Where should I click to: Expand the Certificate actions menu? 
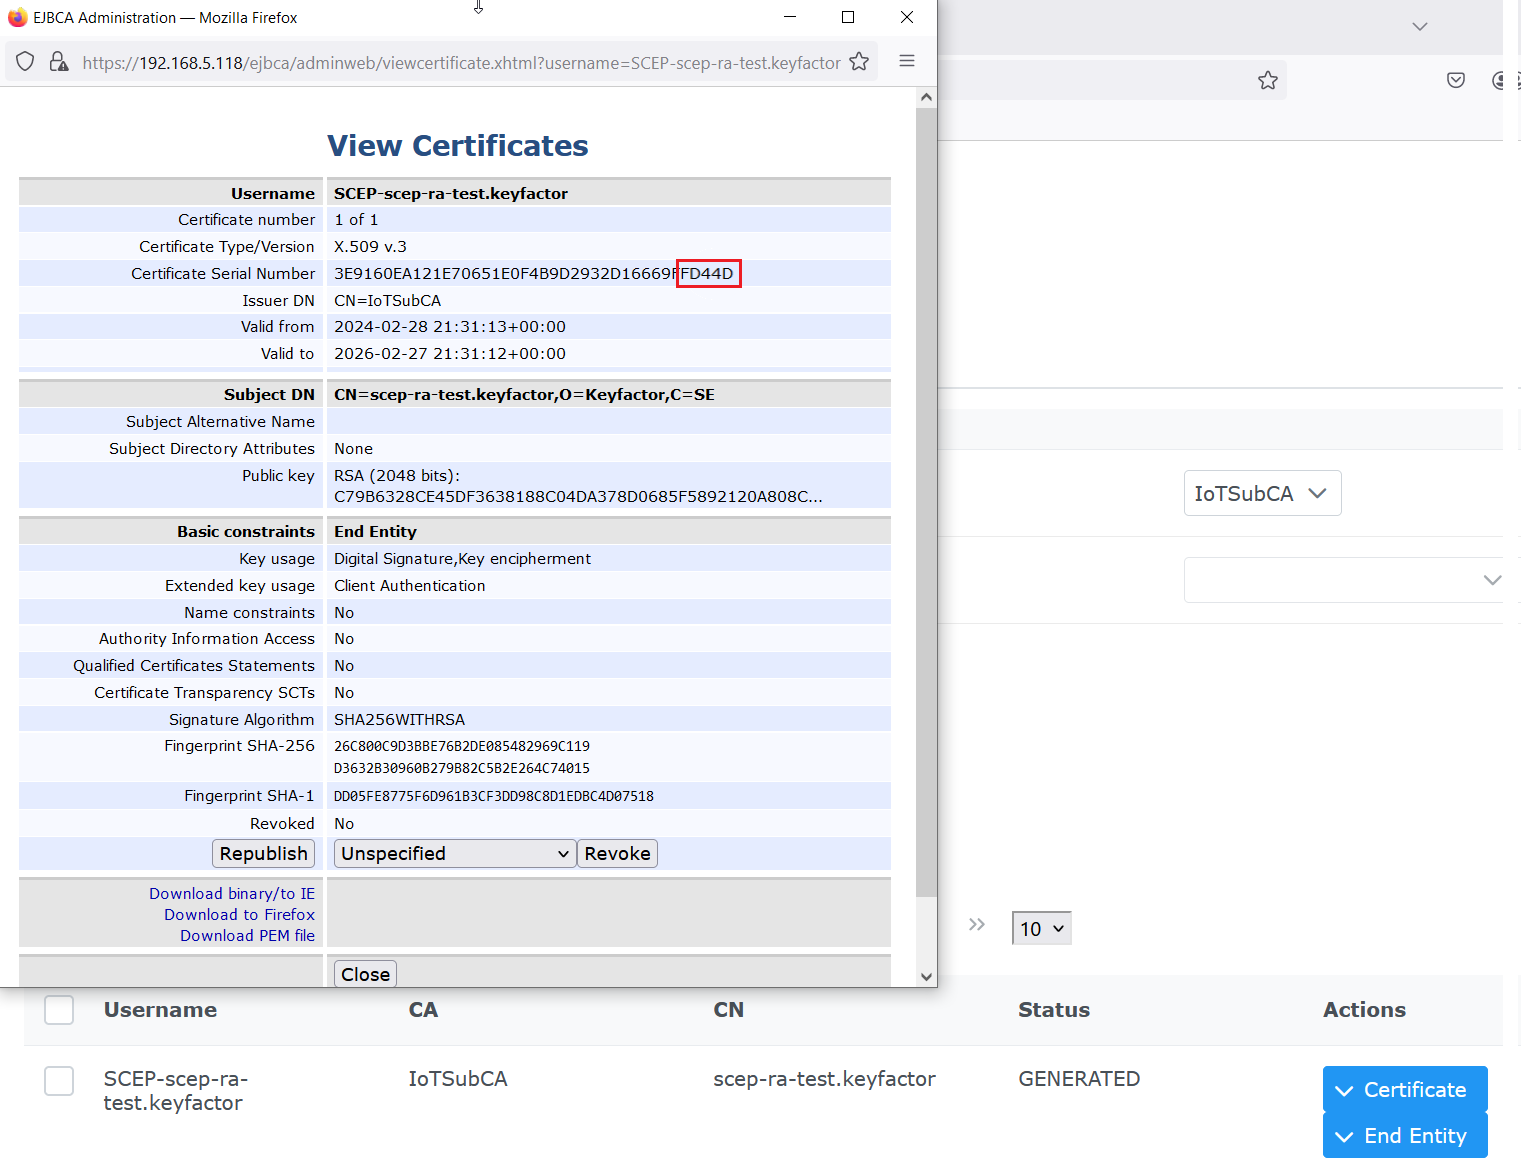click(x=1404, y=1090)
